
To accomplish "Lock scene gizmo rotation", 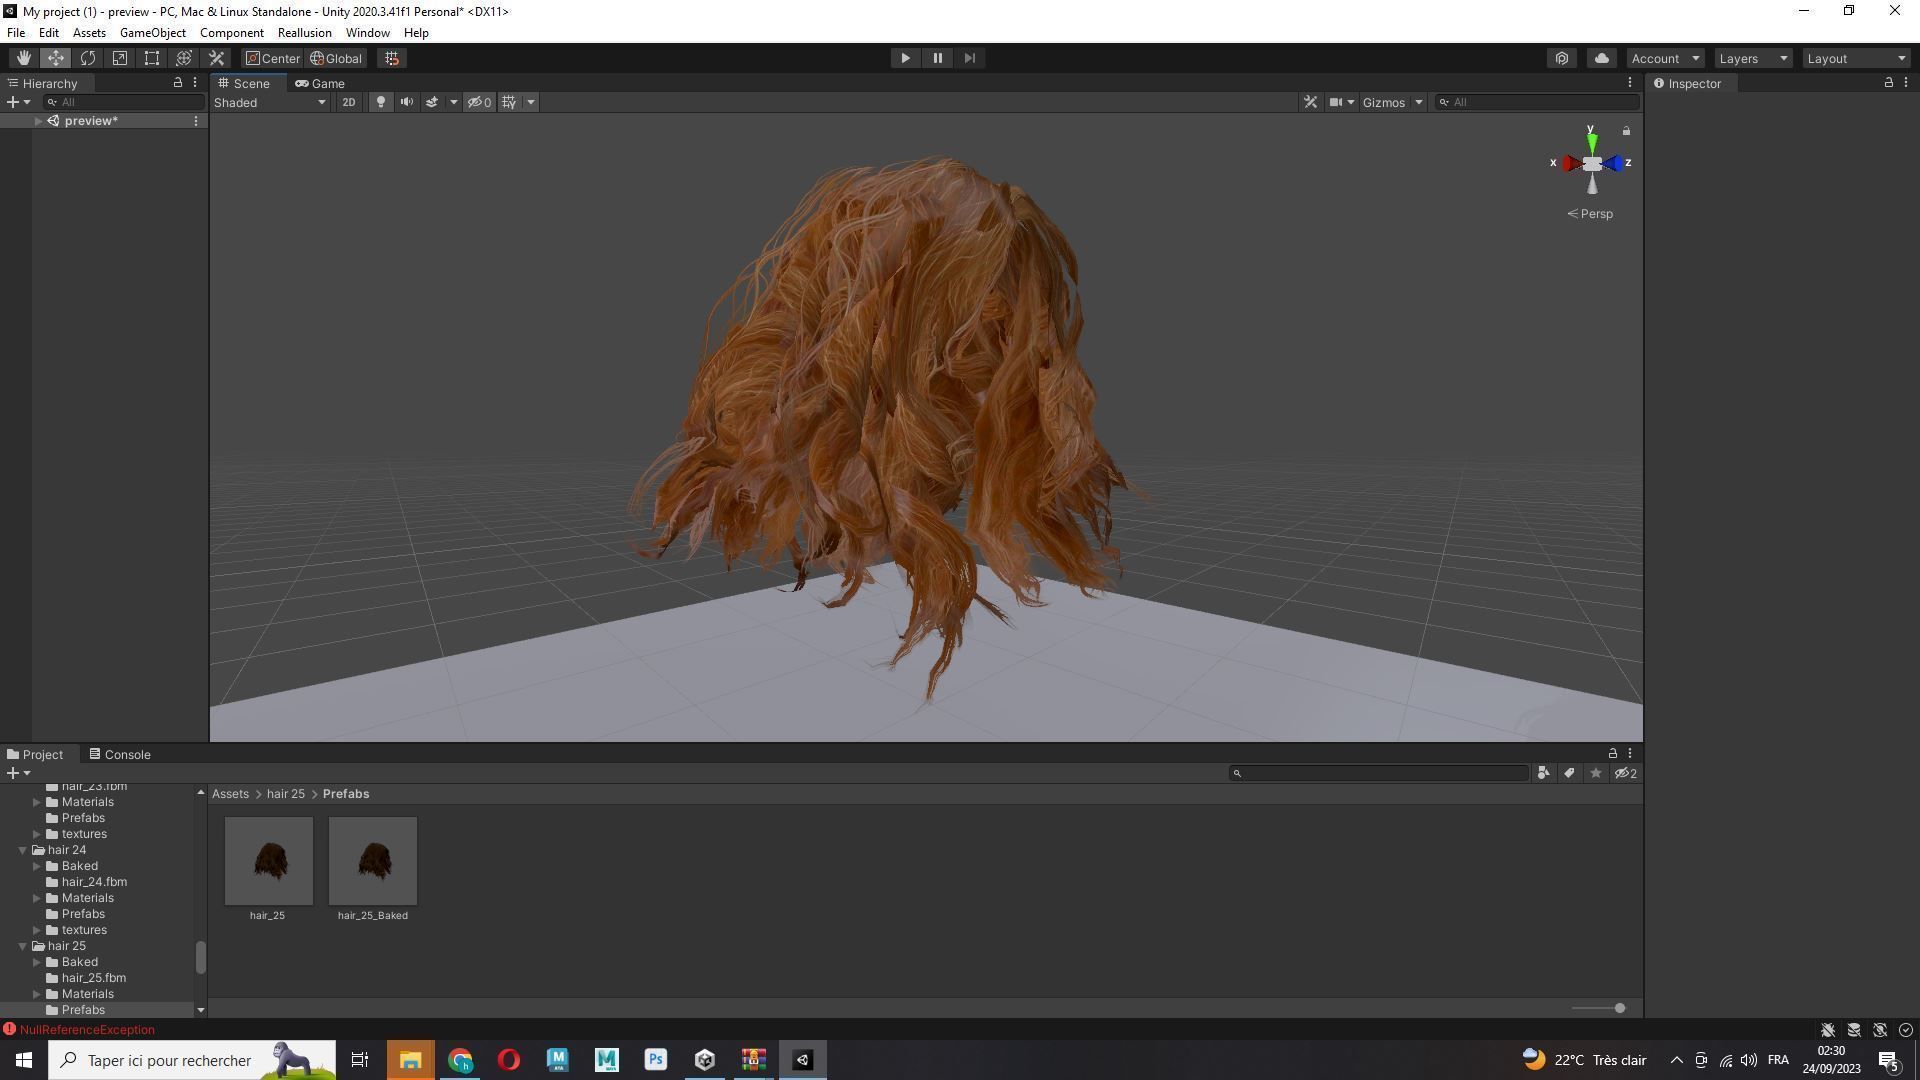I will (x=1626, y=131).
